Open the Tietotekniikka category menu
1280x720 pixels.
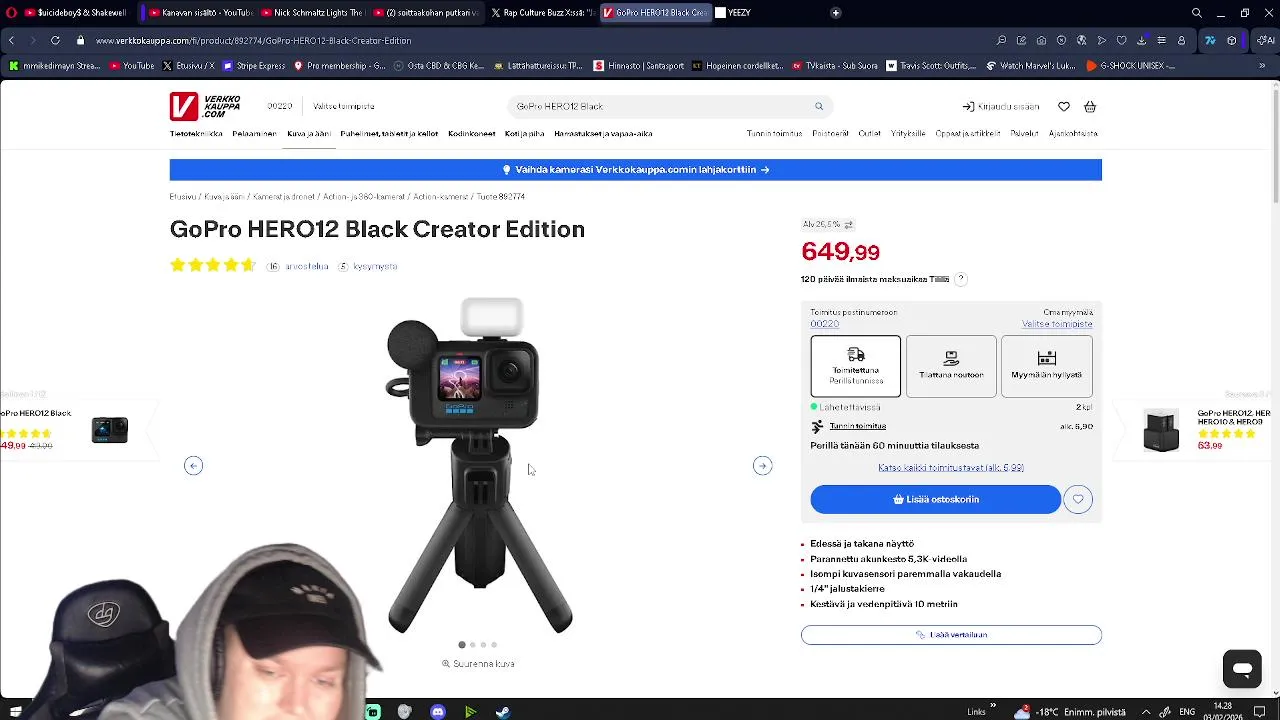(x=196, y=133)
